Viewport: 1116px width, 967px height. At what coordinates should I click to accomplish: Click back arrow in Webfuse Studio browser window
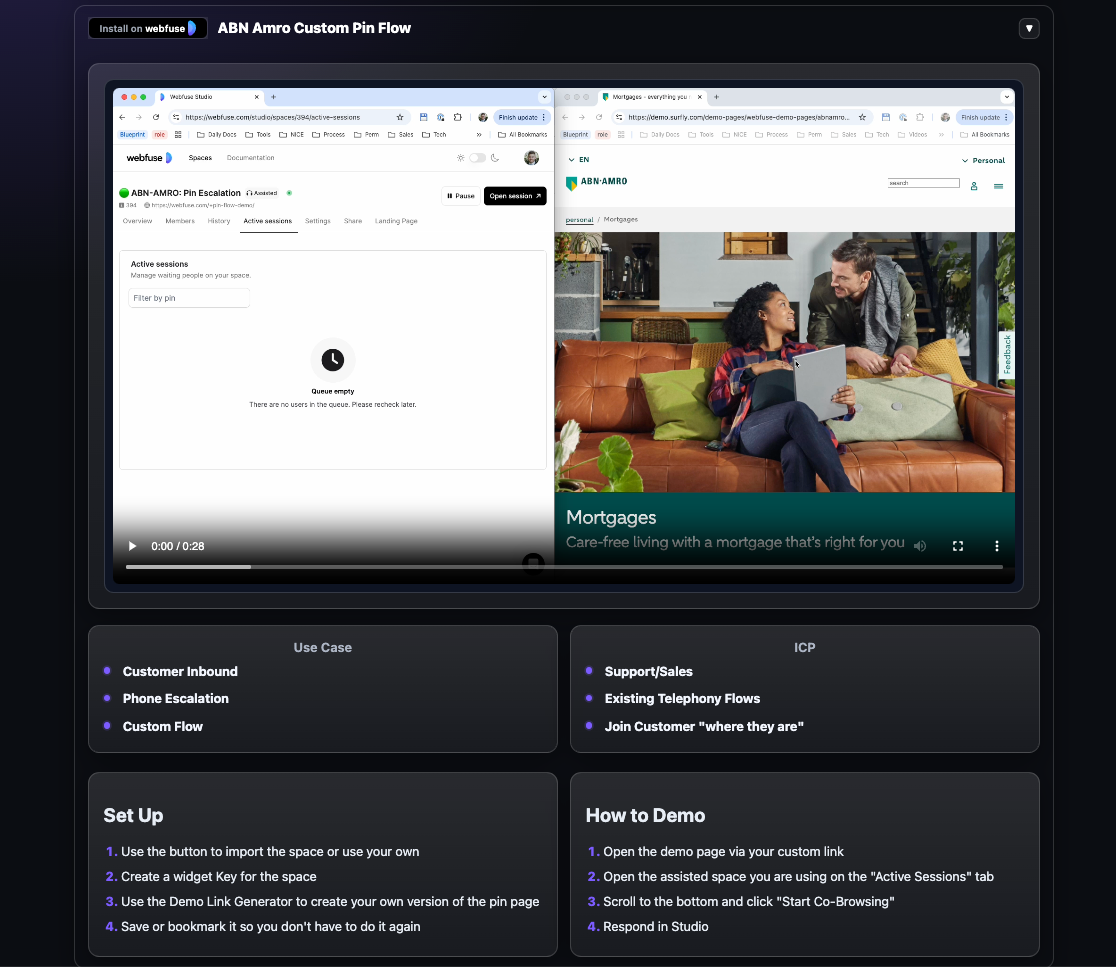(122, 117)
